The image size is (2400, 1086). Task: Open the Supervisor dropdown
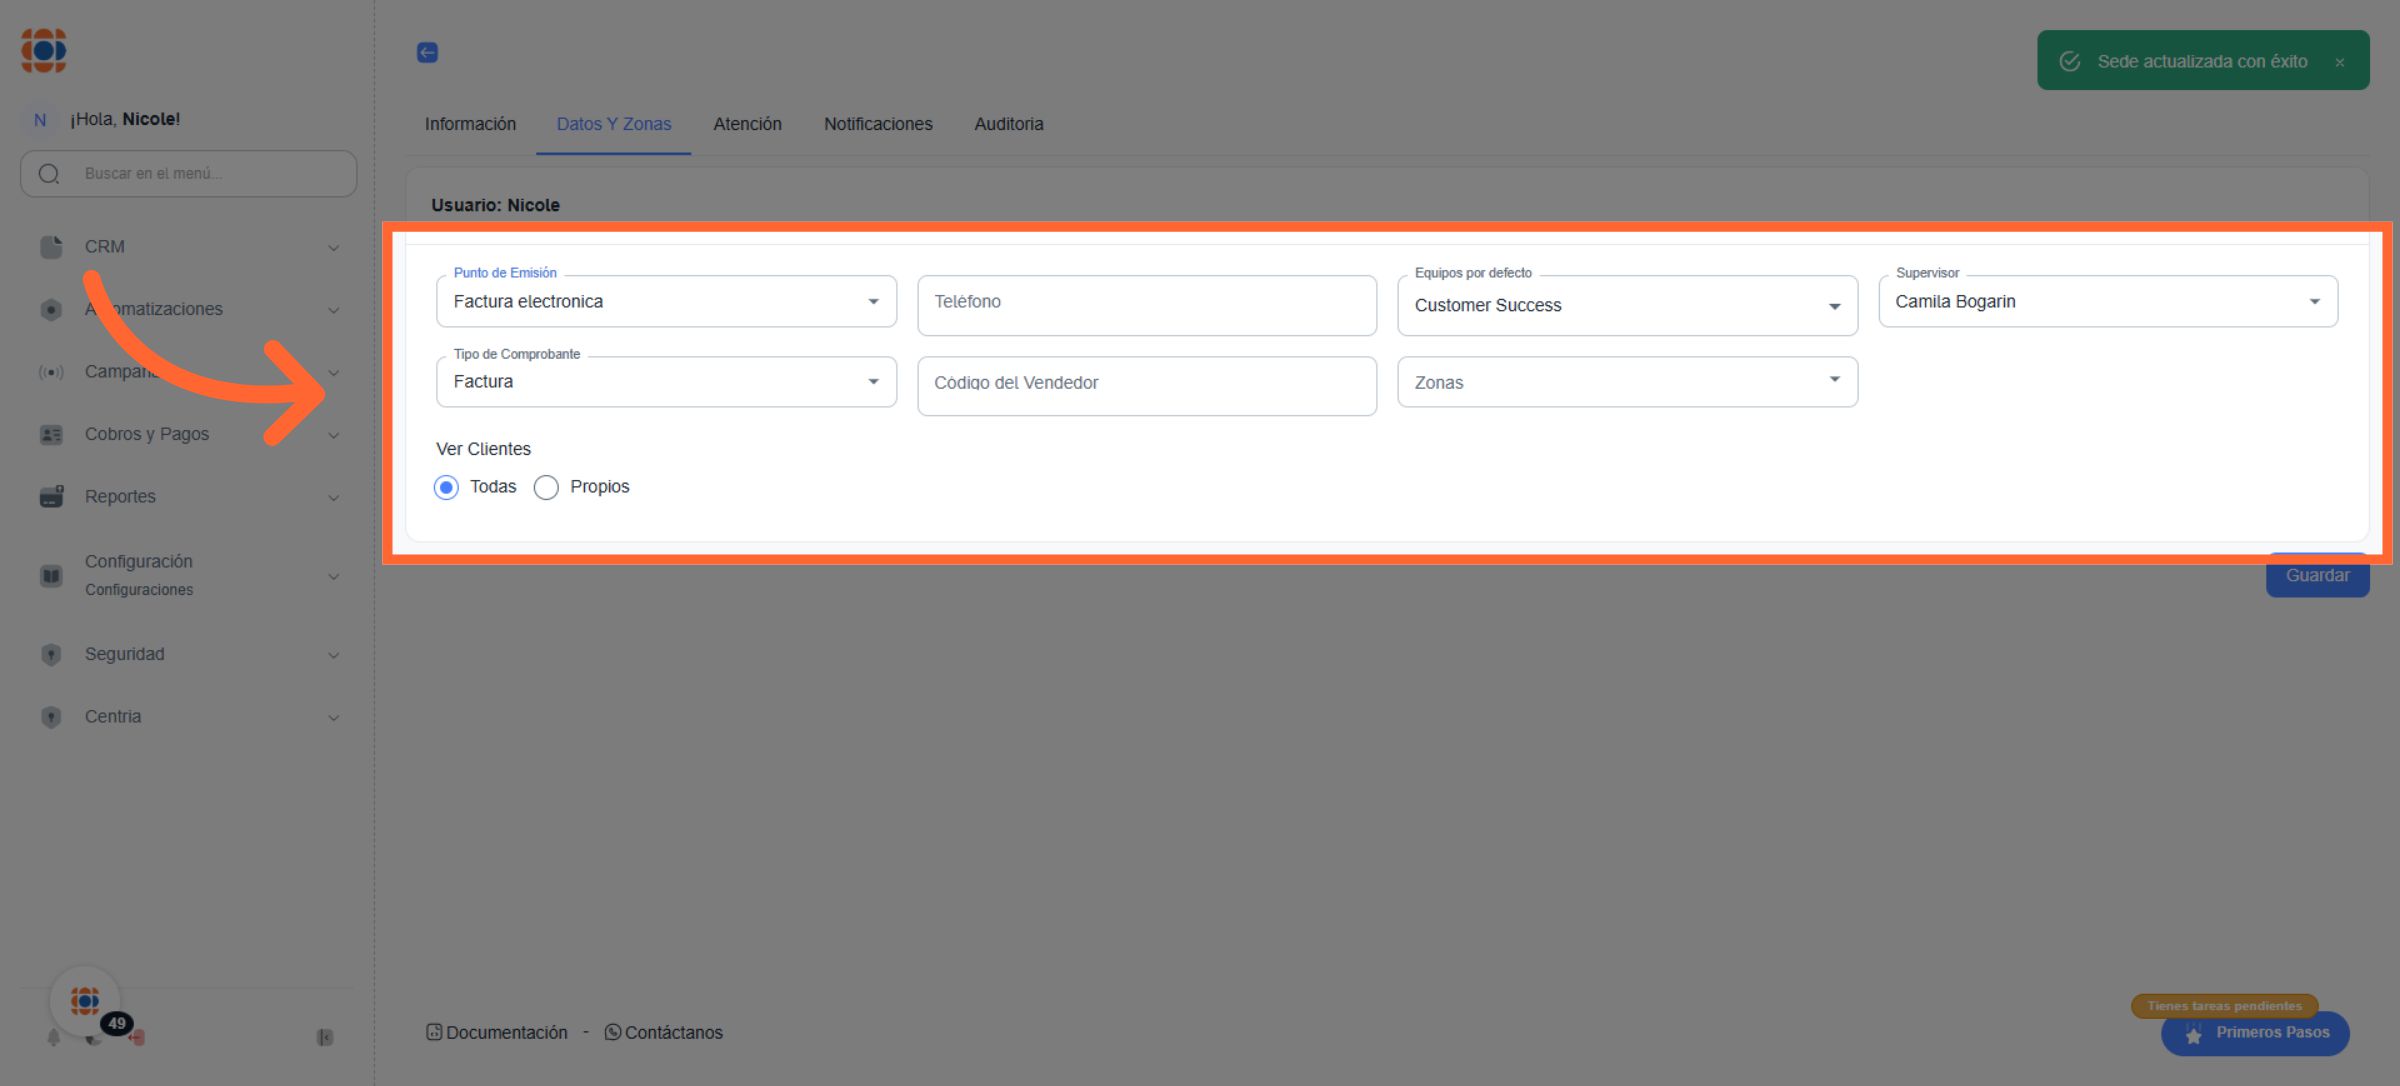coord(2107,301)
